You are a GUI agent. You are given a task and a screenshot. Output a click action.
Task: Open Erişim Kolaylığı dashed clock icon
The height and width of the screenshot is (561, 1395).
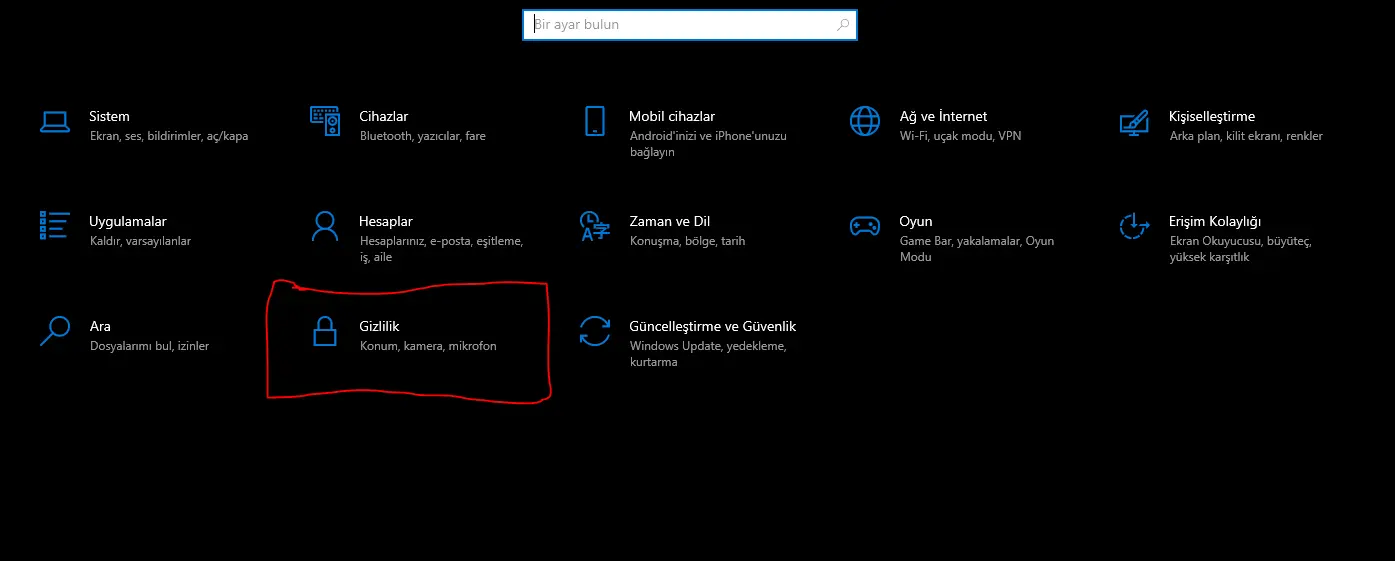pyautogui.click(x=1134, y=226)
